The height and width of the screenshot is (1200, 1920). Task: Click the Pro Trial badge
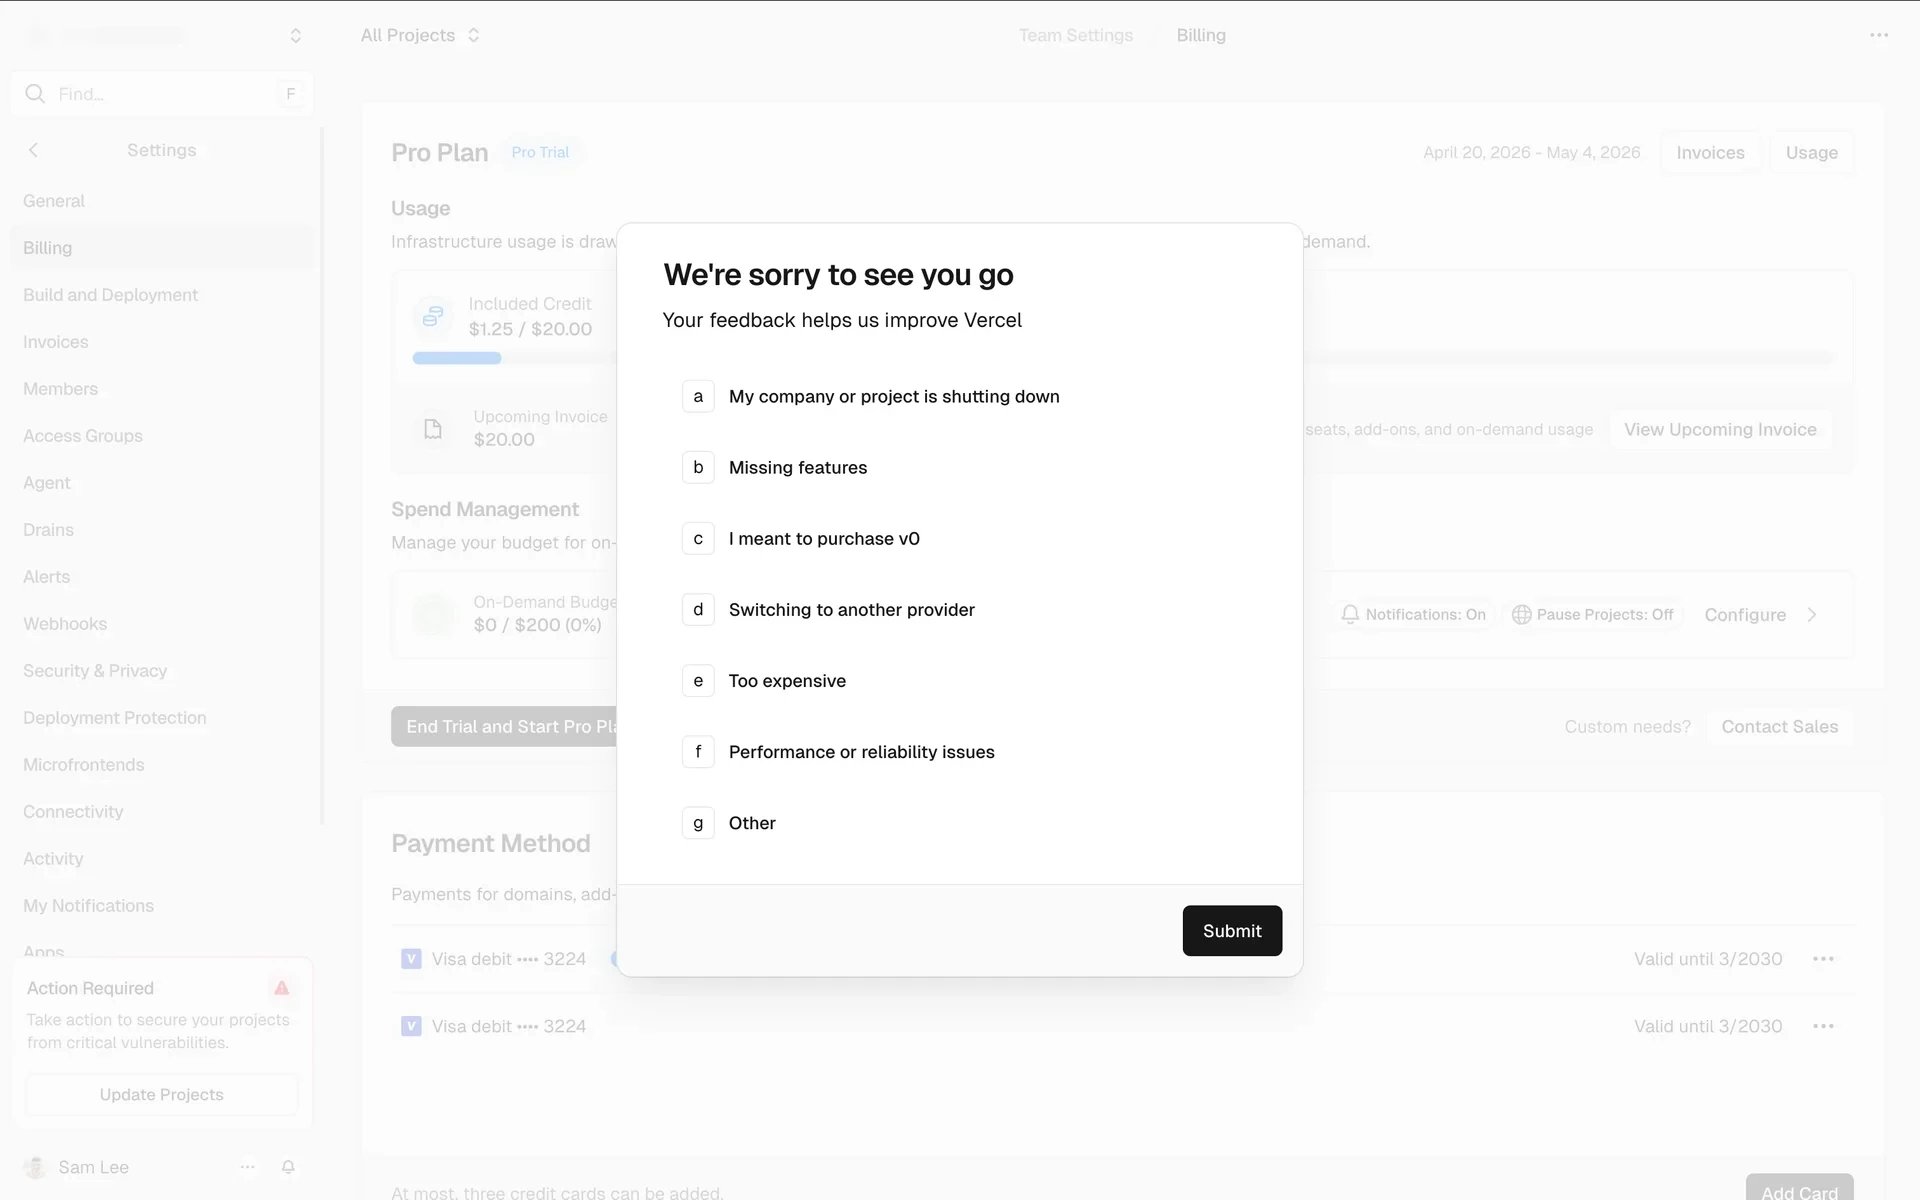[540, 152]
